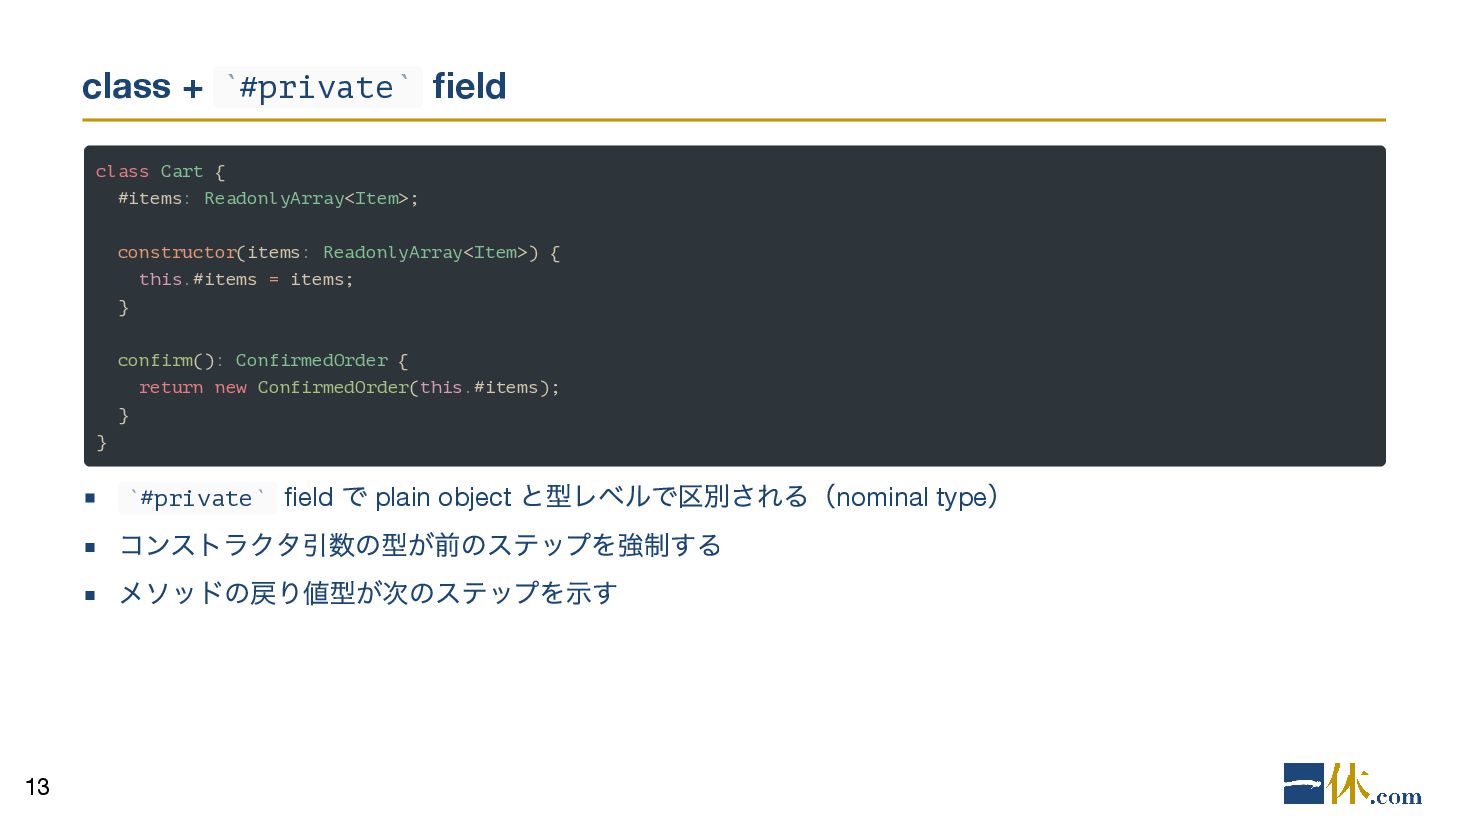Click the third bullet square marker
The height and width of the screenshot is (828, 1470).
90,594
